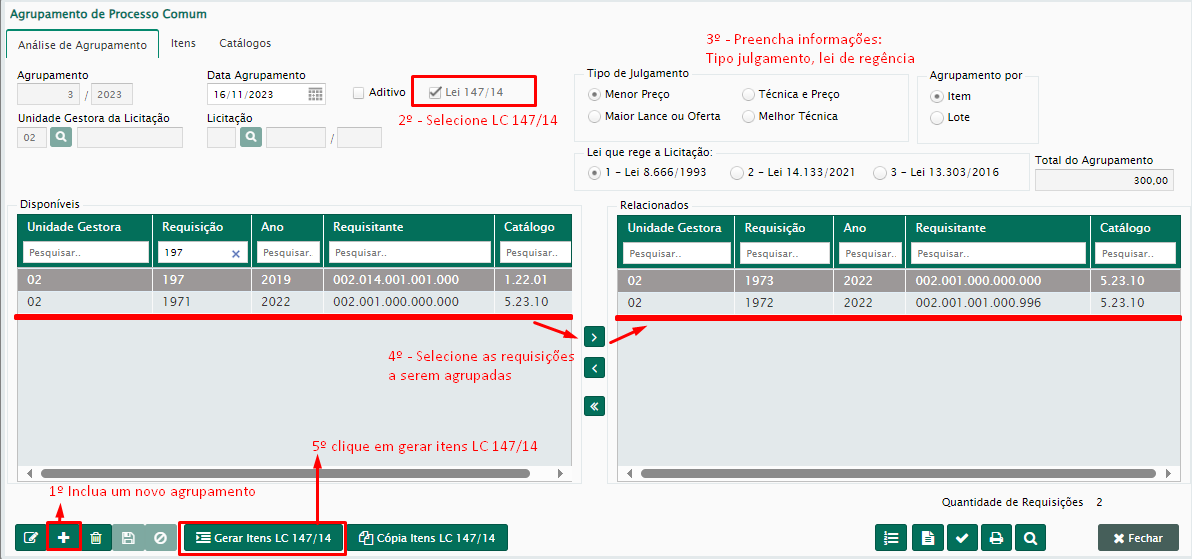Enable the Aditivo checkbox
The height and width of the screenshot is (559, 1192).
(x=359, y=93)
